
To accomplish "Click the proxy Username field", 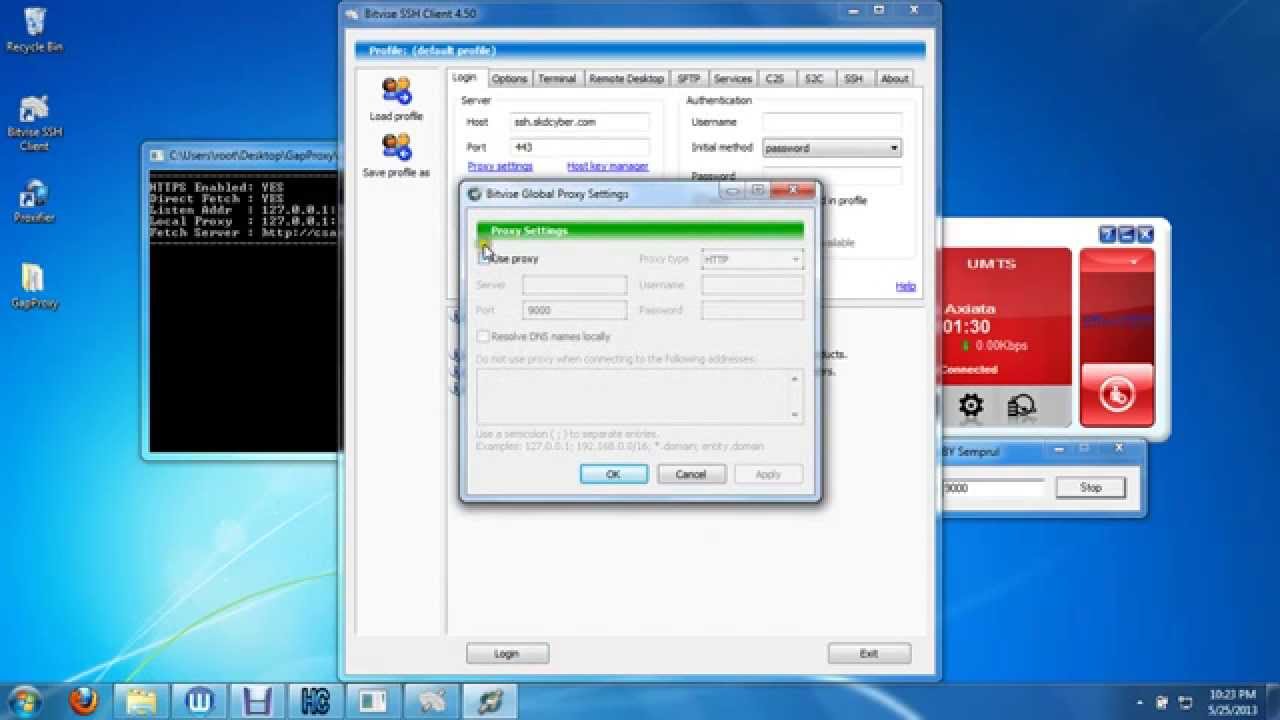I will pyautogui.click(x=752, y=285).
